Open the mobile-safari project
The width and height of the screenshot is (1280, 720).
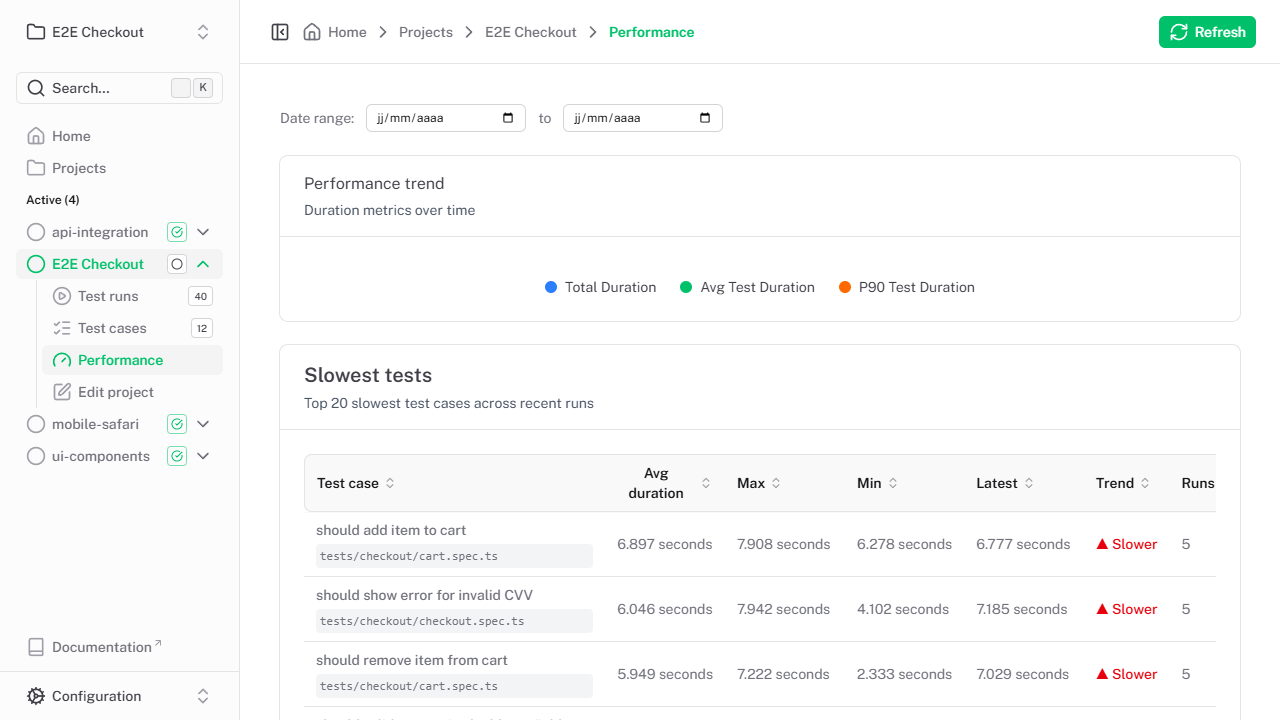point(94,424)
